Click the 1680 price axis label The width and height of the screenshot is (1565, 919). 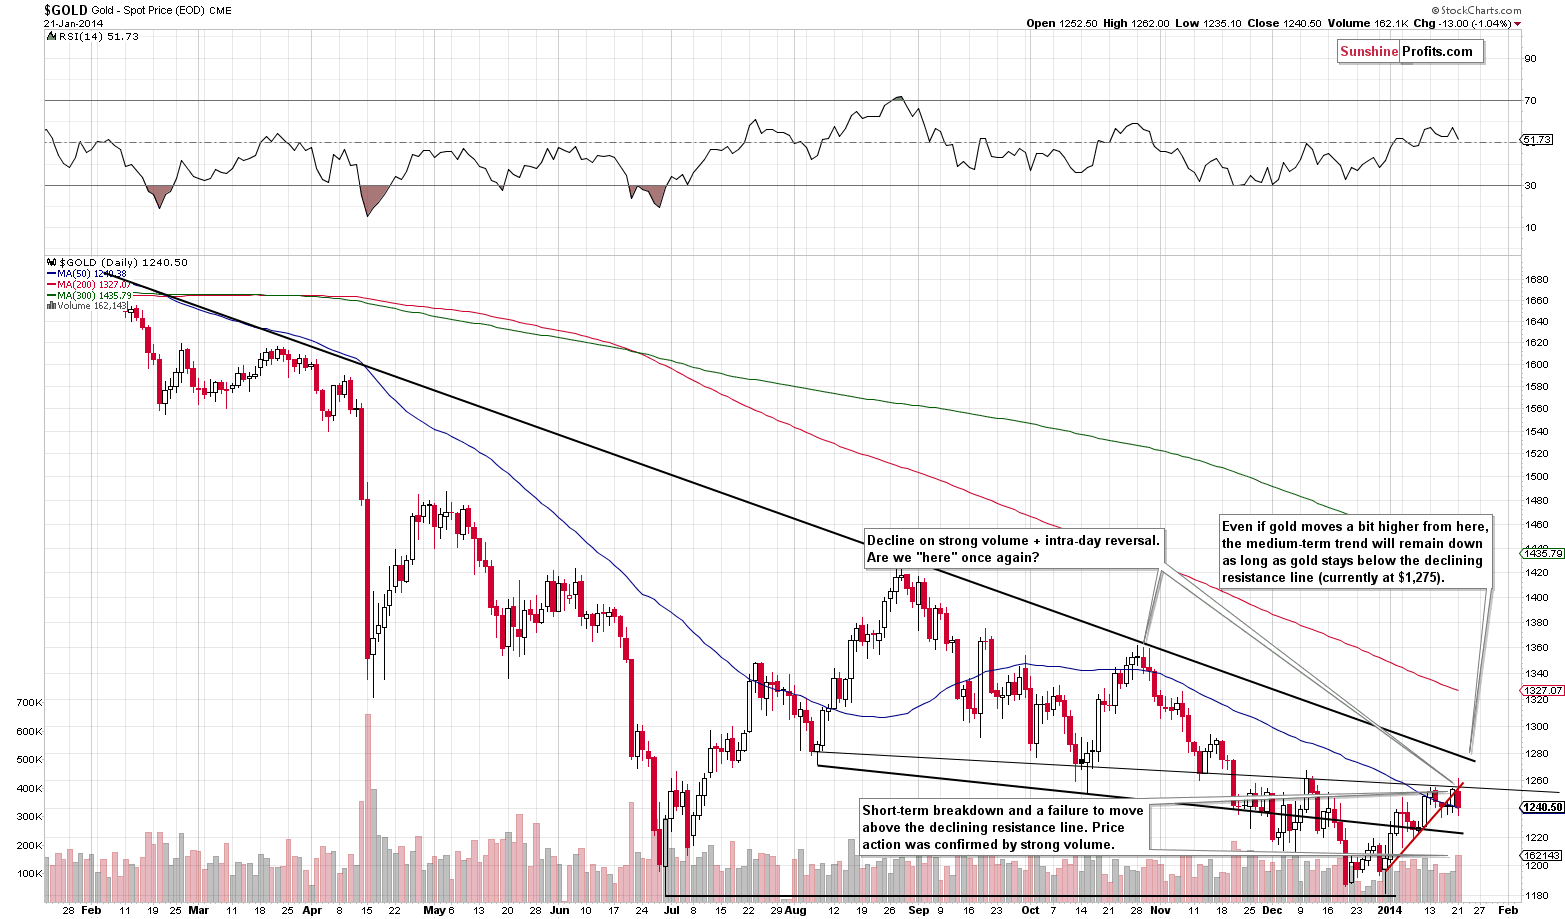click(1535, 279)
